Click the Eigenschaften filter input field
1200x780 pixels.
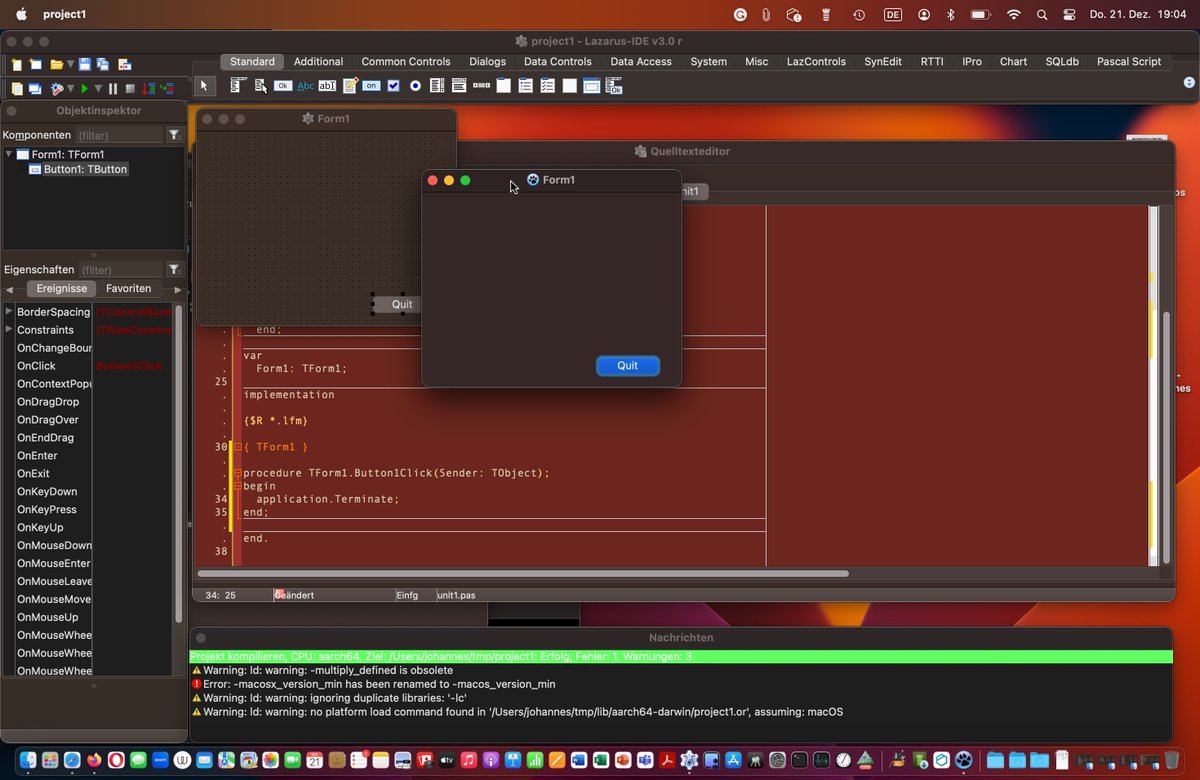[x=119, y=269]
